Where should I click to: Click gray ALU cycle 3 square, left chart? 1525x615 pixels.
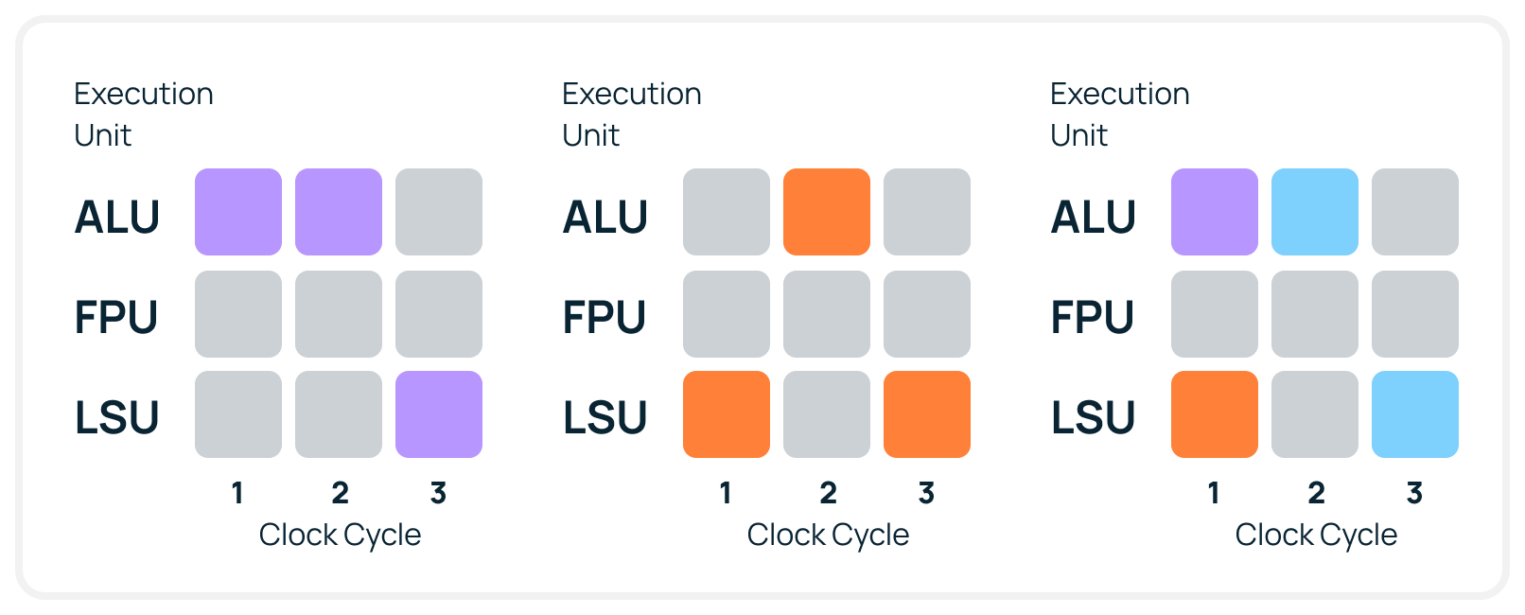(x=438, y=212)
